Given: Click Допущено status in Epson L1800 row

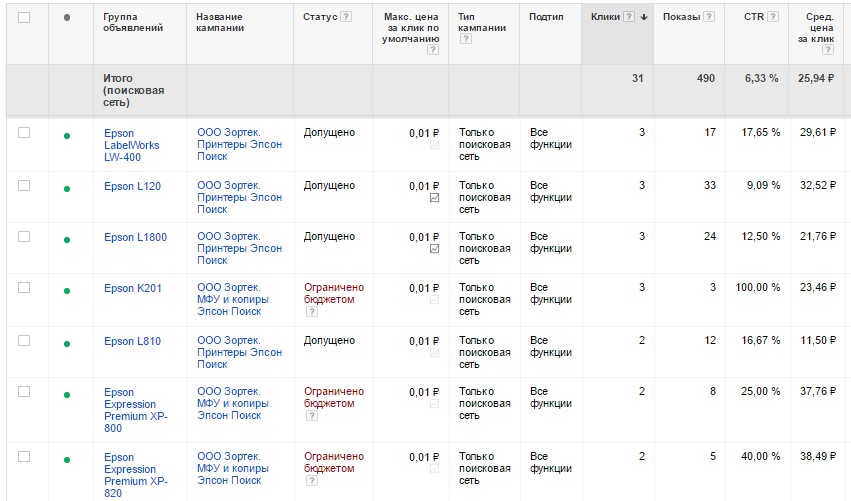Looking at the screenshot, I should [x=329, y=237].
